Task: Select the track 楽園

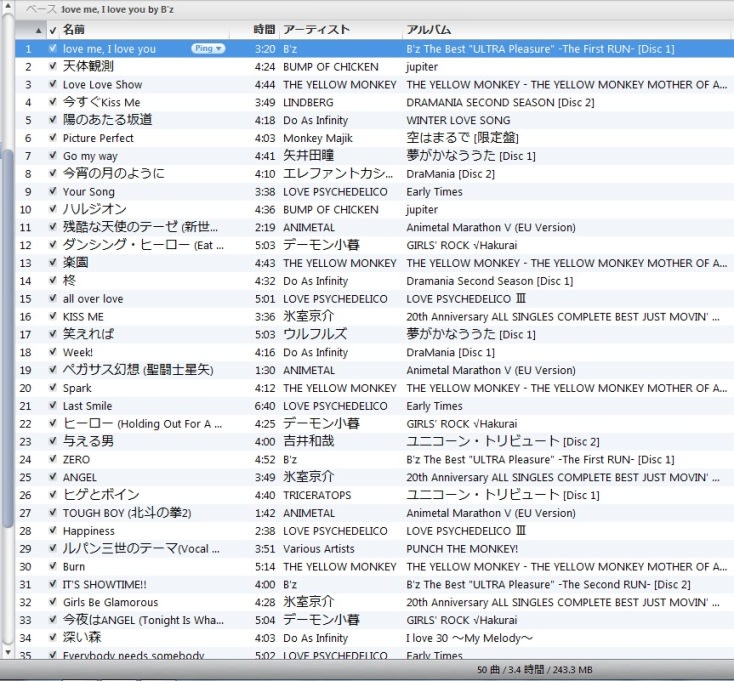Action: point(75,263)
